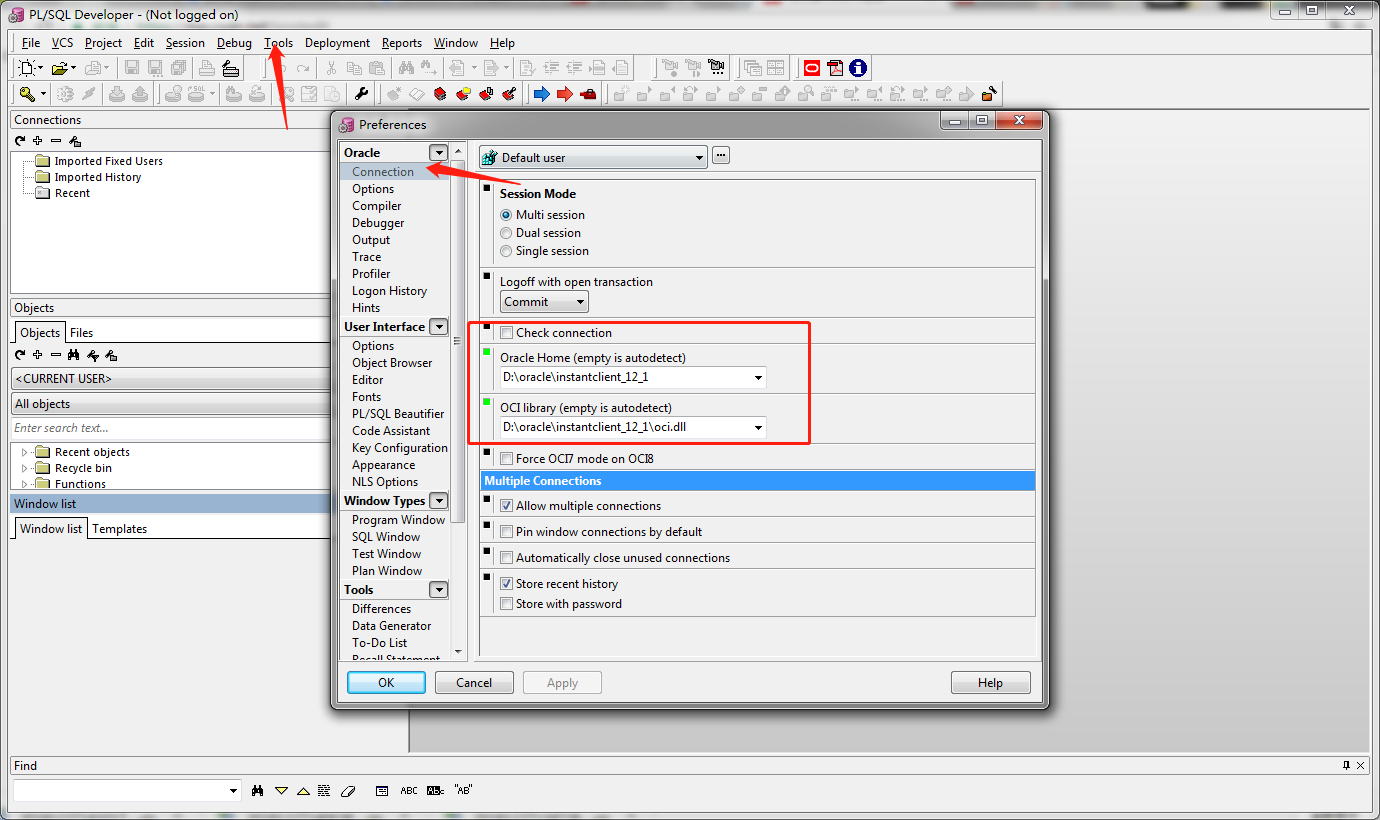Click the Open folder toolbar icon

tap(60, 68)
